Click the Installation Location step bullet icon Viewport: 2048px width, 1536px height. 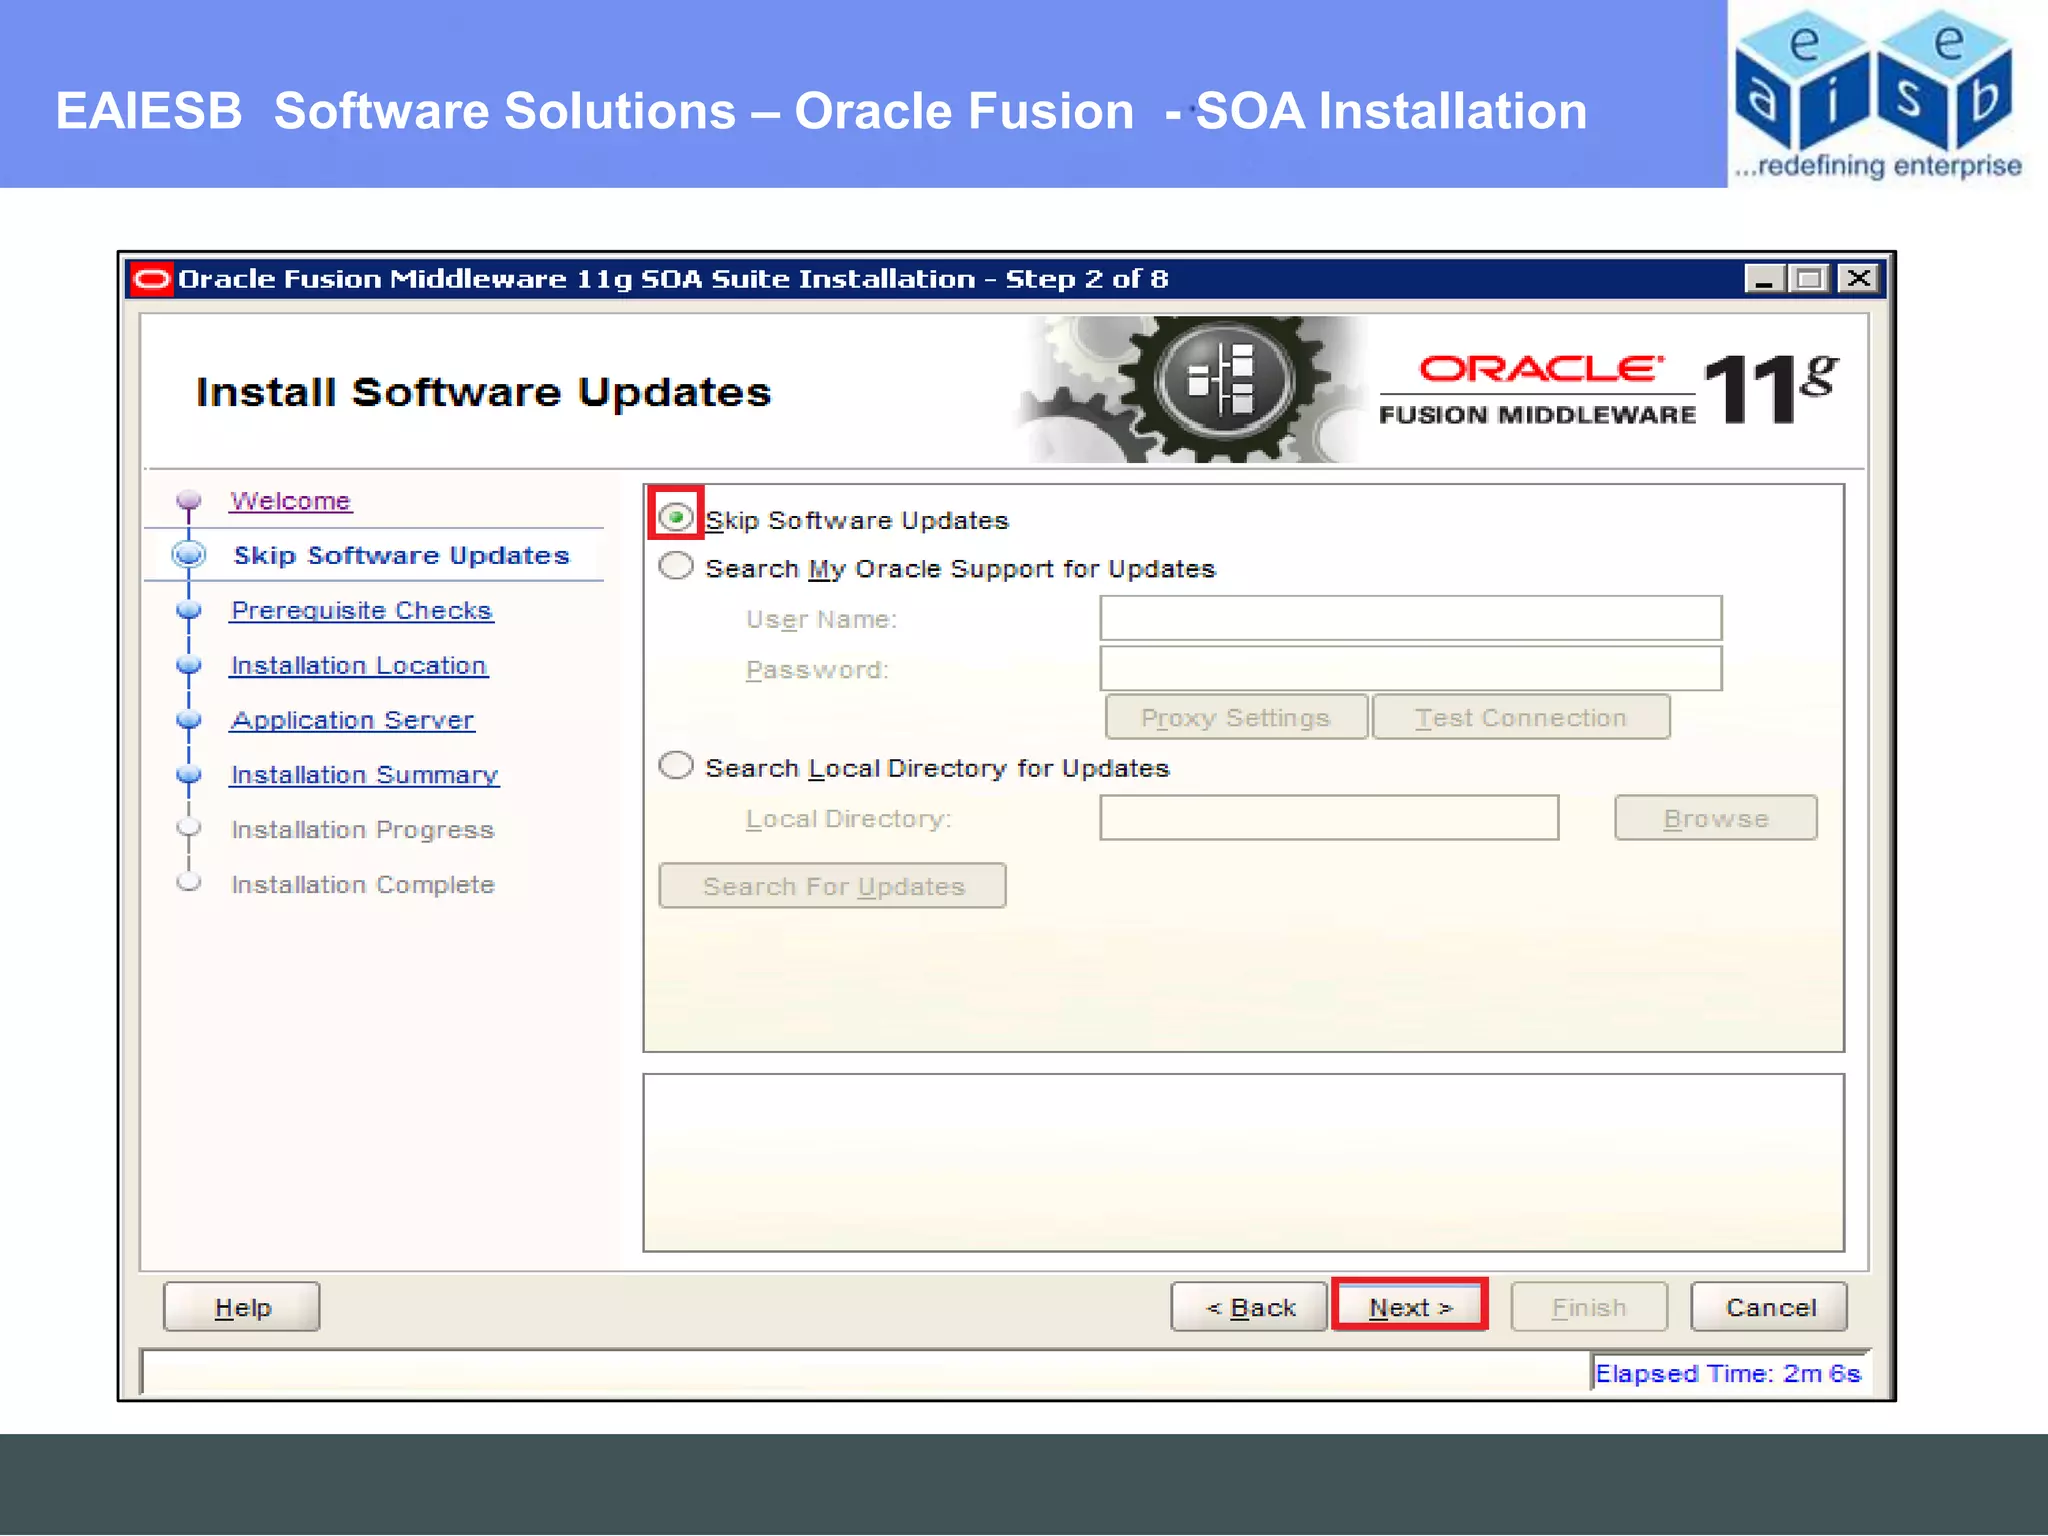click(188, 665)
